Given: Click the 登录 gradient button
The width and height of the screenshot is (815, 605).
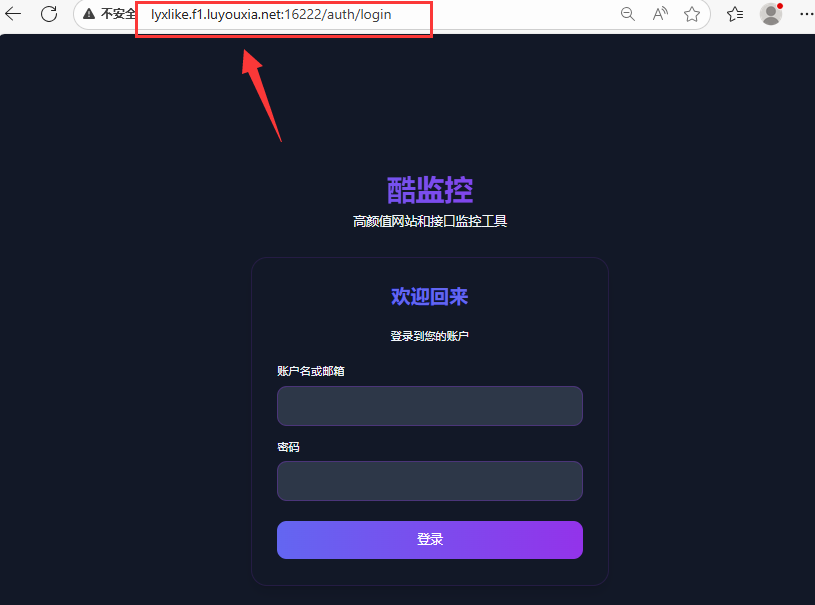Looking at the screenshot, I should point(430,540).
